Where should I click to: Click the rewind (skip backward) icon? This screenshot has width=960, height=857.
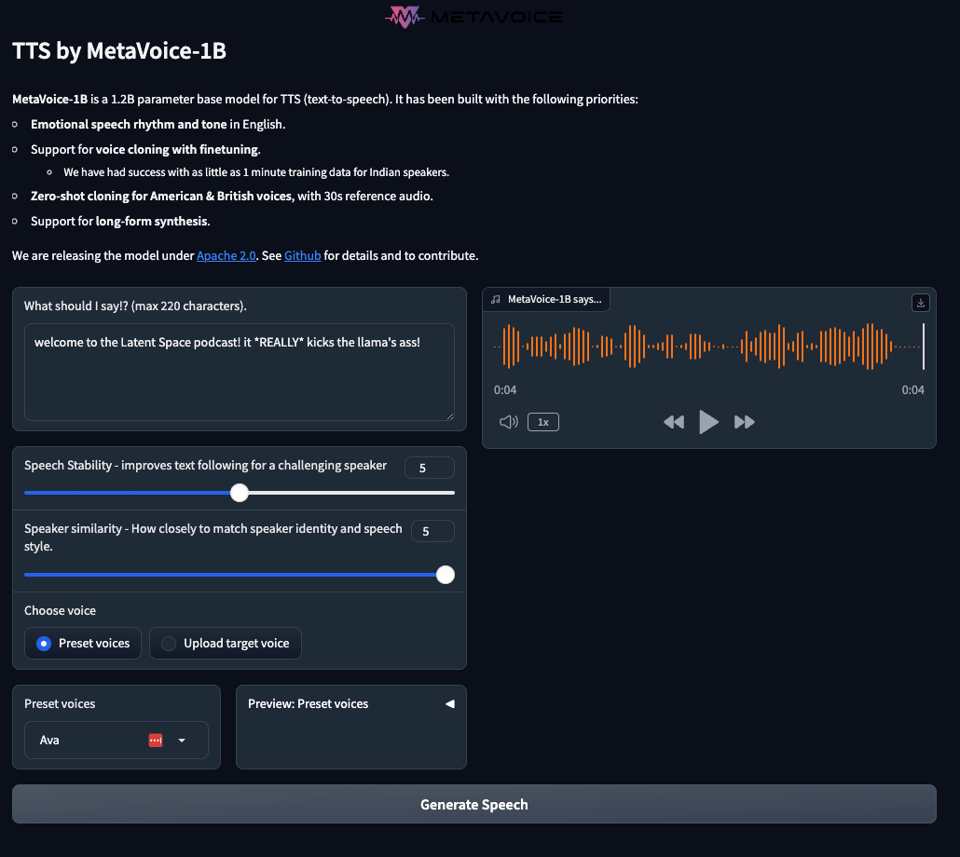[x=674, y=422]
